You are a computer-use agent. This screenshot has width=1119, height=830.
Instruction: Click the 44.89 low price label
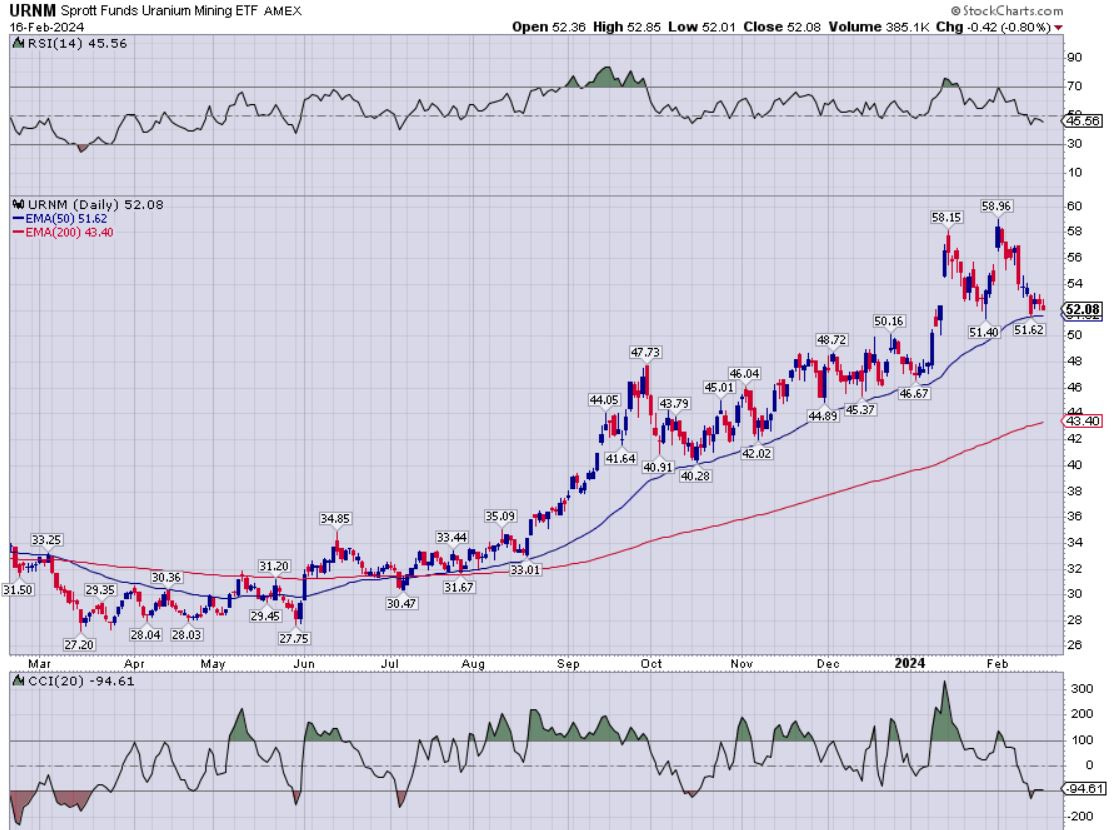[x=822, y=415]
